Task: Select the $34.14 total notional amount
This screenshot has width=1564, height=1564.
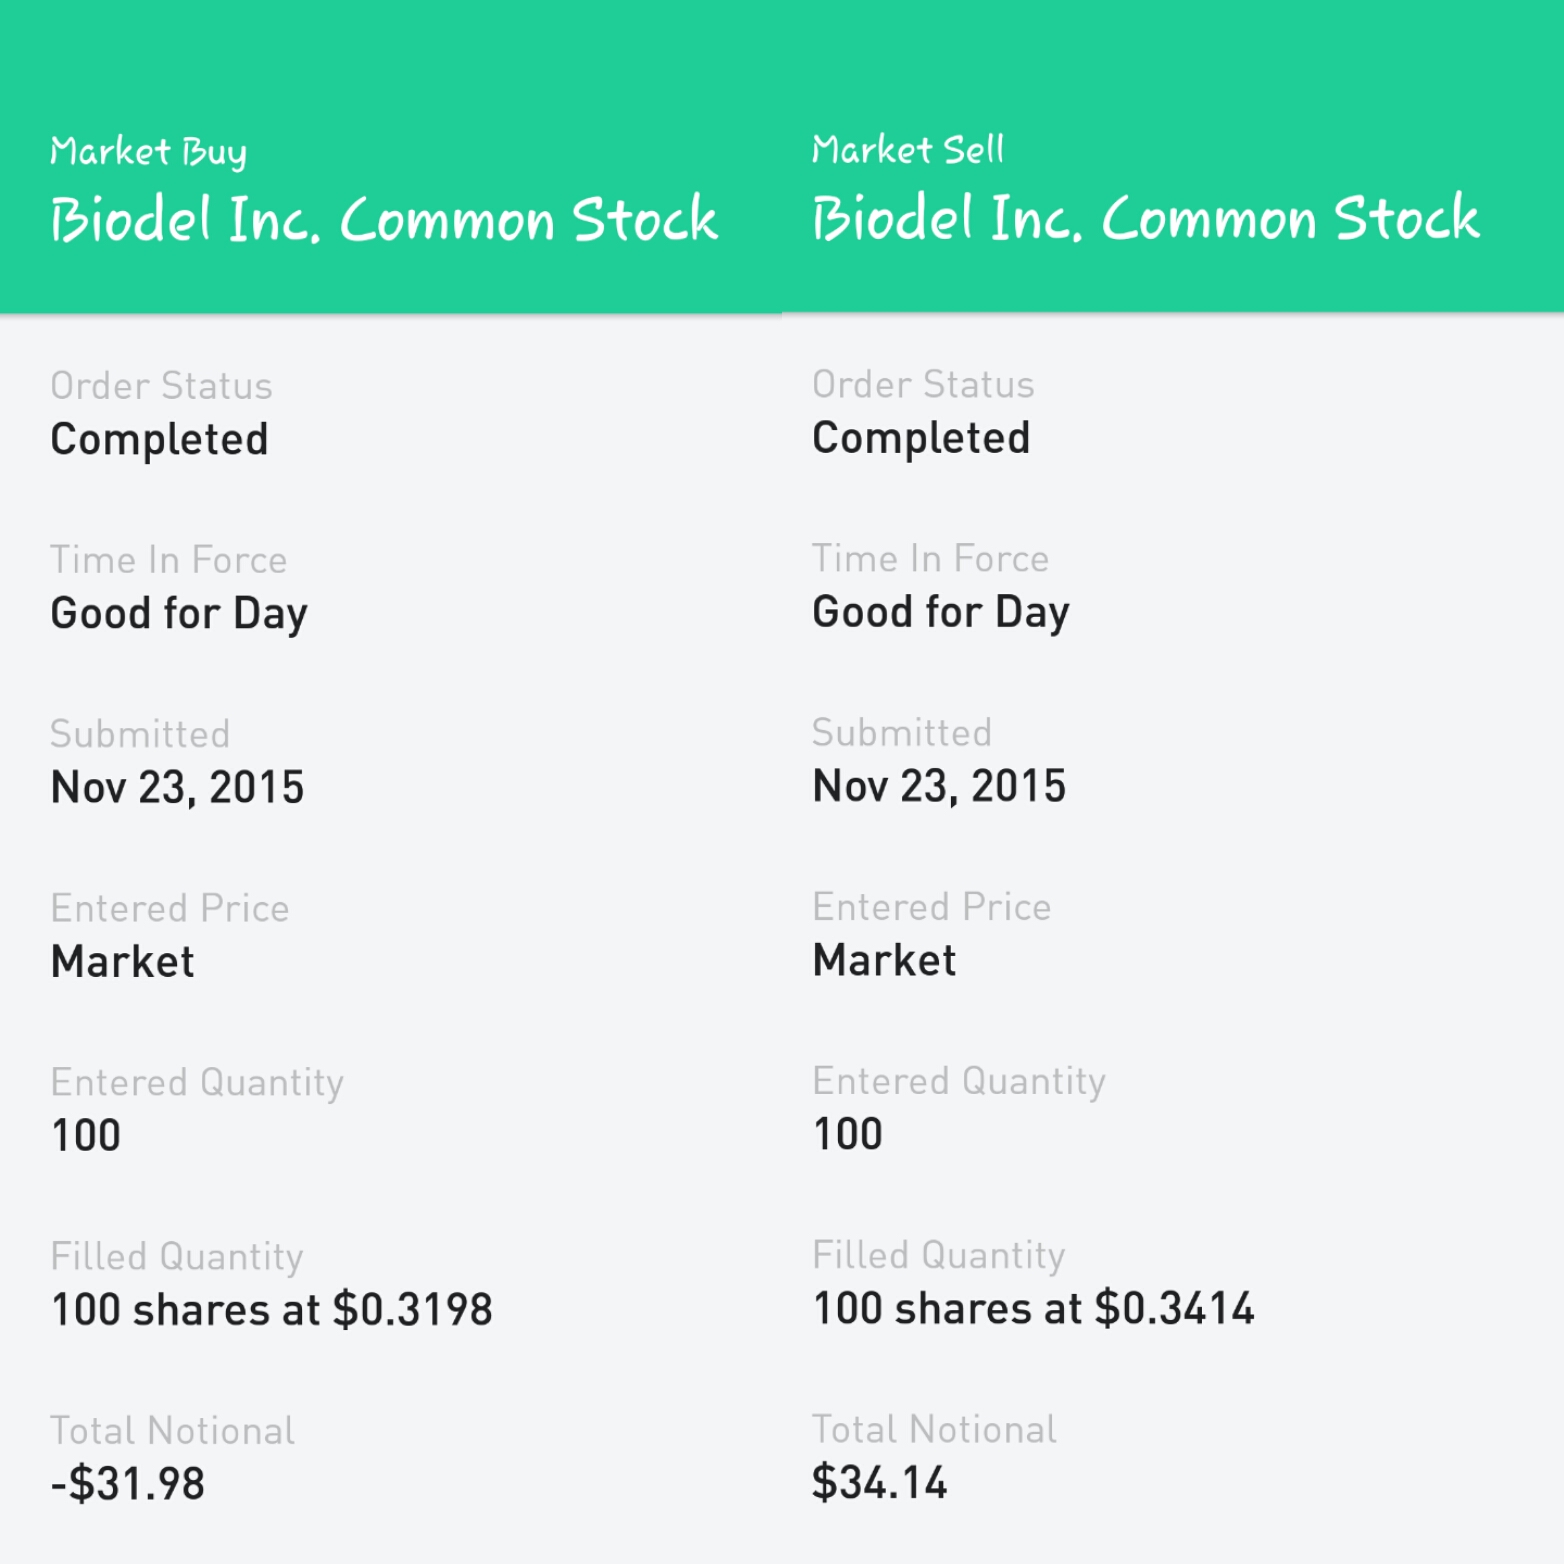Action: coord(879,1482)
